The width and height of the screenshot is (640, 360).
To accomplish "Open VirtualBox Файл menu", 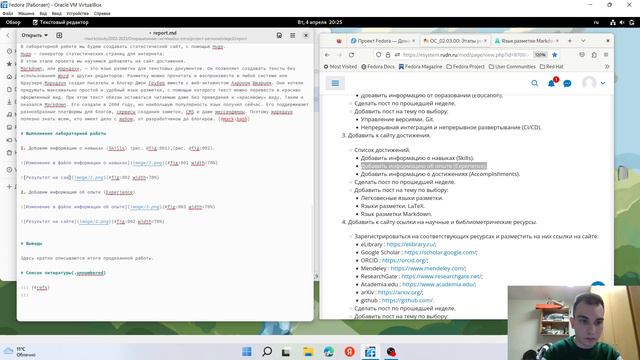I will 8,13.
